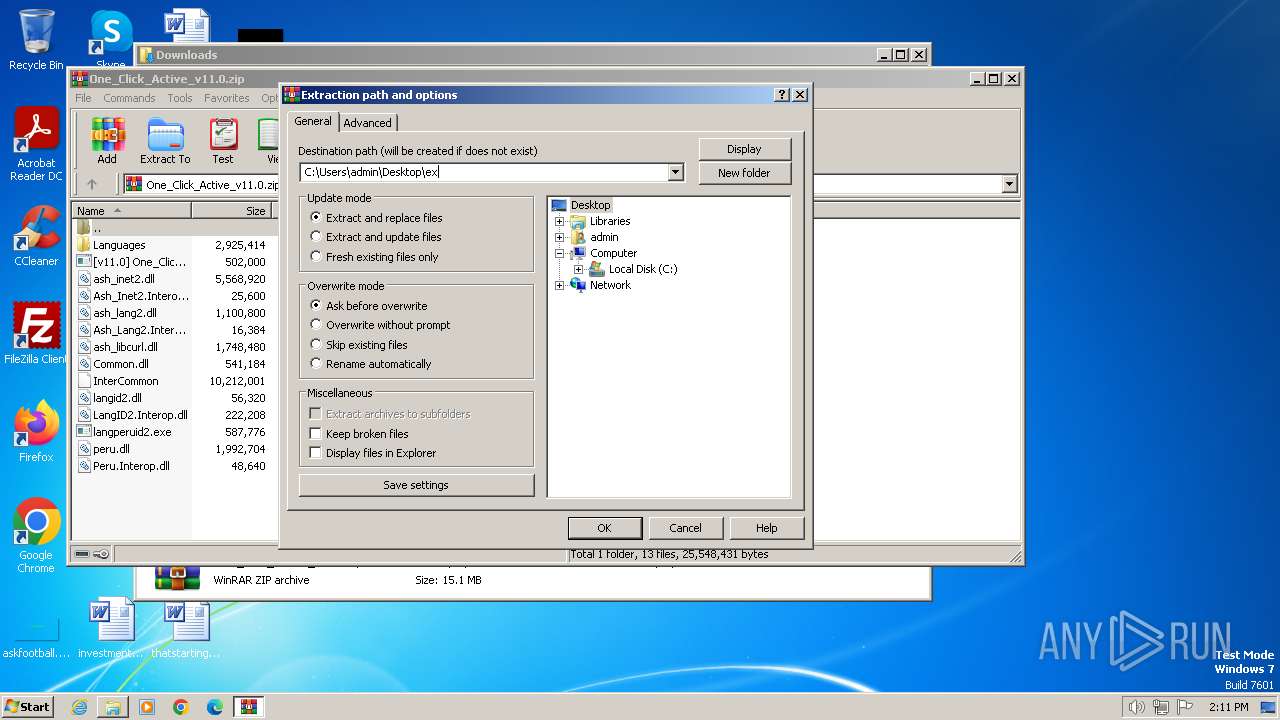1280x720 pixels.
Task: Click the Help button in the dialog
Action: pos(766,528)
